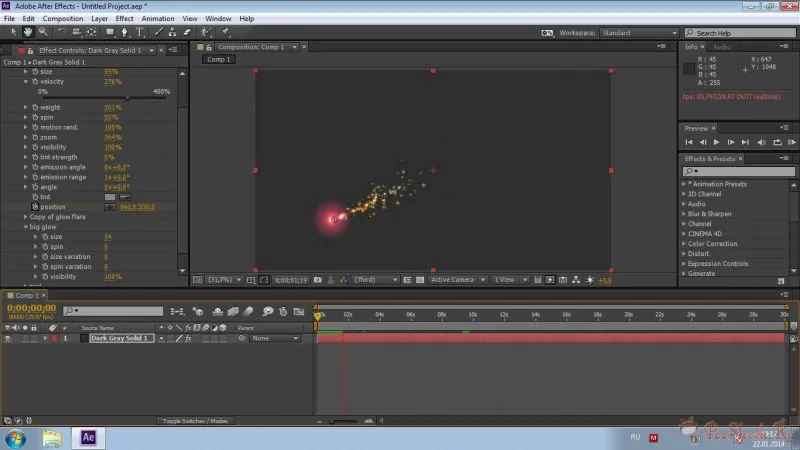Open the Composition menu

point(63,18)
